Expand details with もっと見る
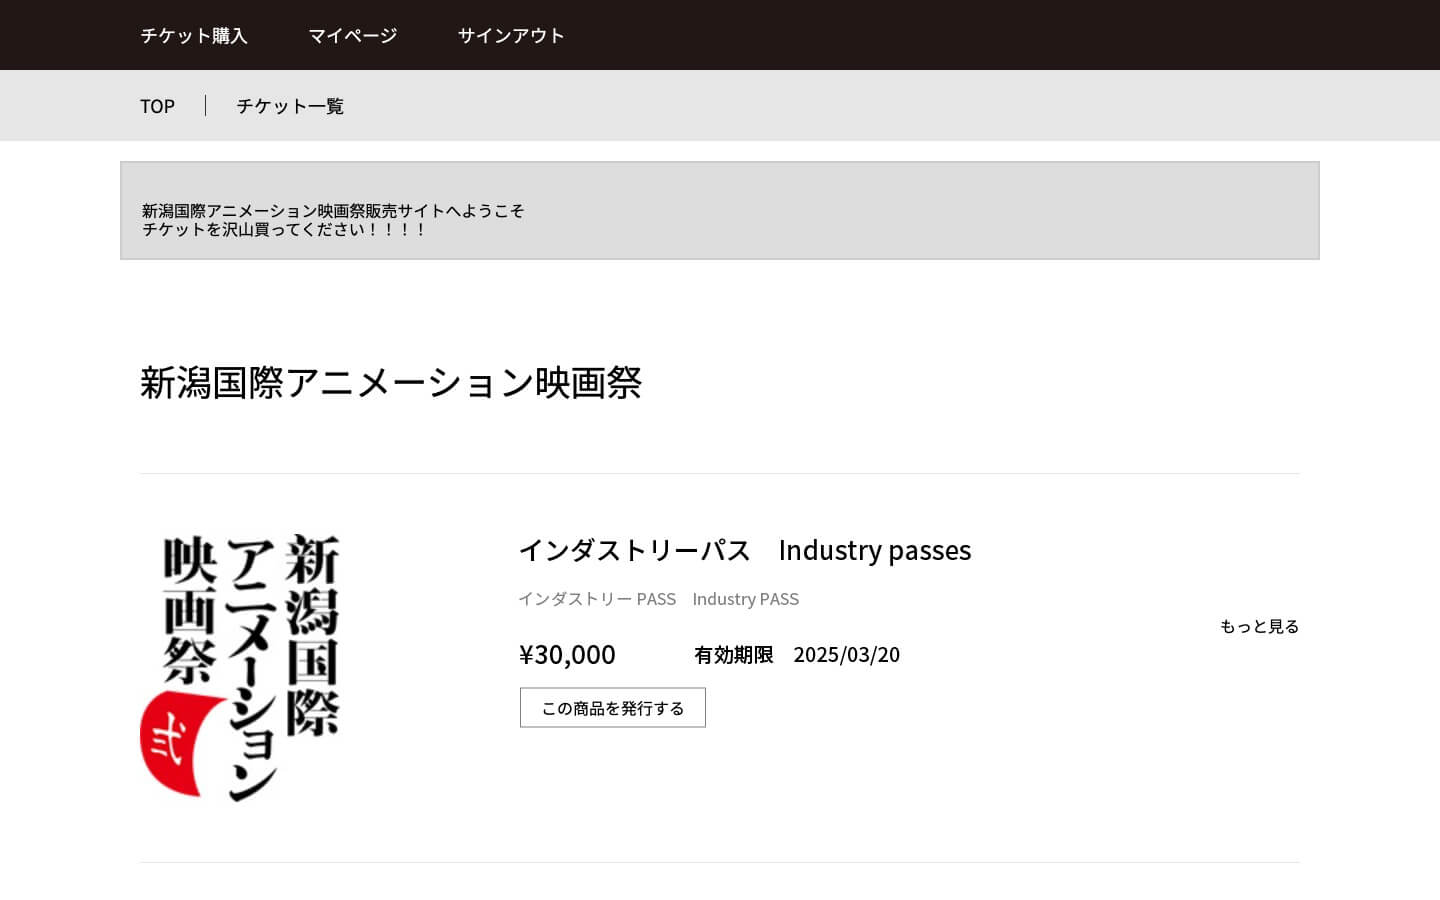The image size is (1440, 900). [x=1258, y=627]
